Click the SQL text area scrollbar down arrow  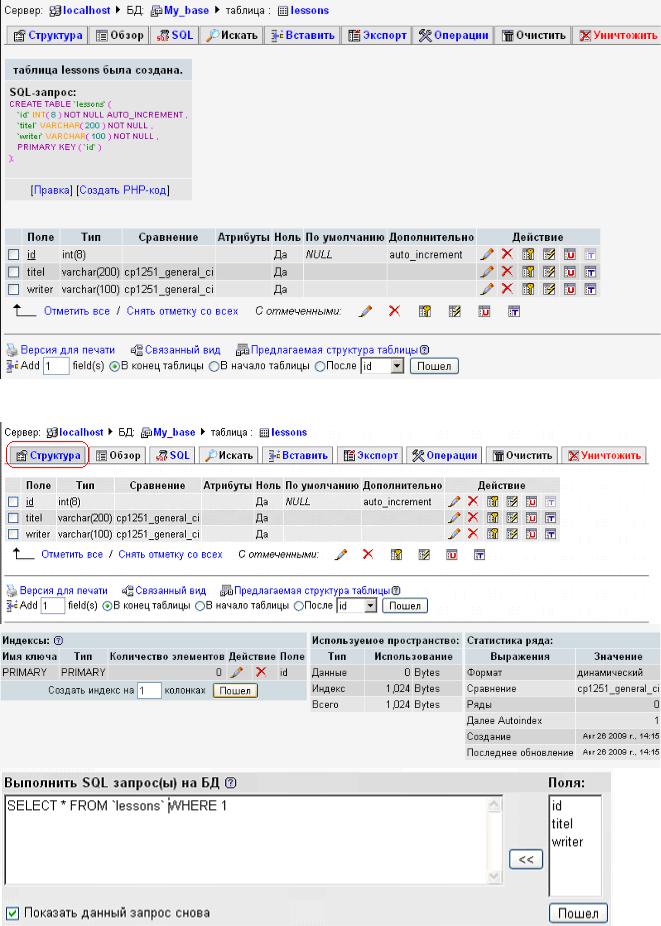496,877
